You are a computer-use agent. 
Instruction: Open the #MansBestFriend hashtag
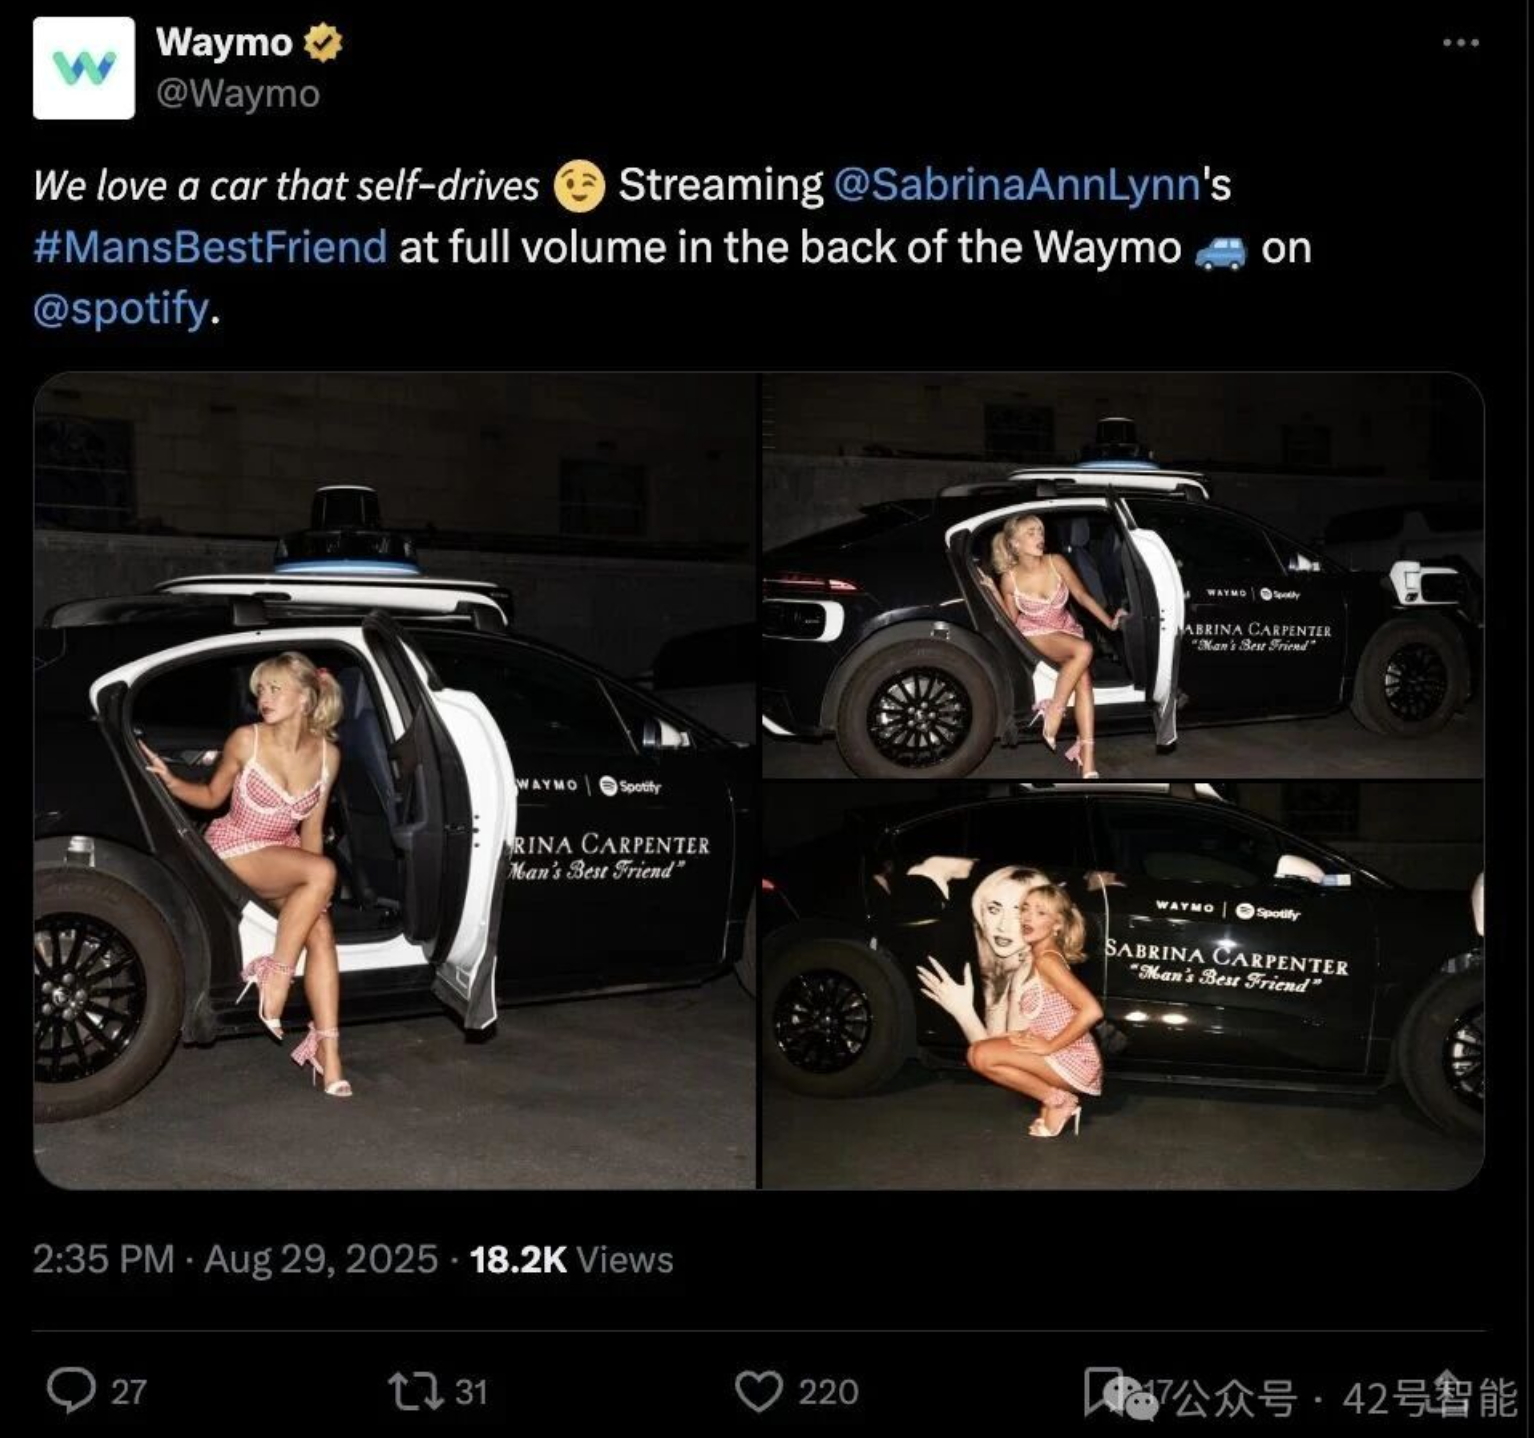(x=210, y=247)
